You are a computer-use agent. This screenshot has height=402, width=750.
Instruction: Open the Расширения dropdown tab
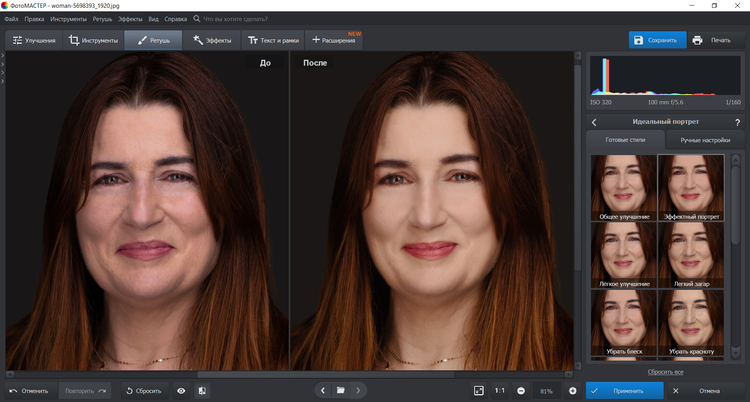click(x=334, y=40)
